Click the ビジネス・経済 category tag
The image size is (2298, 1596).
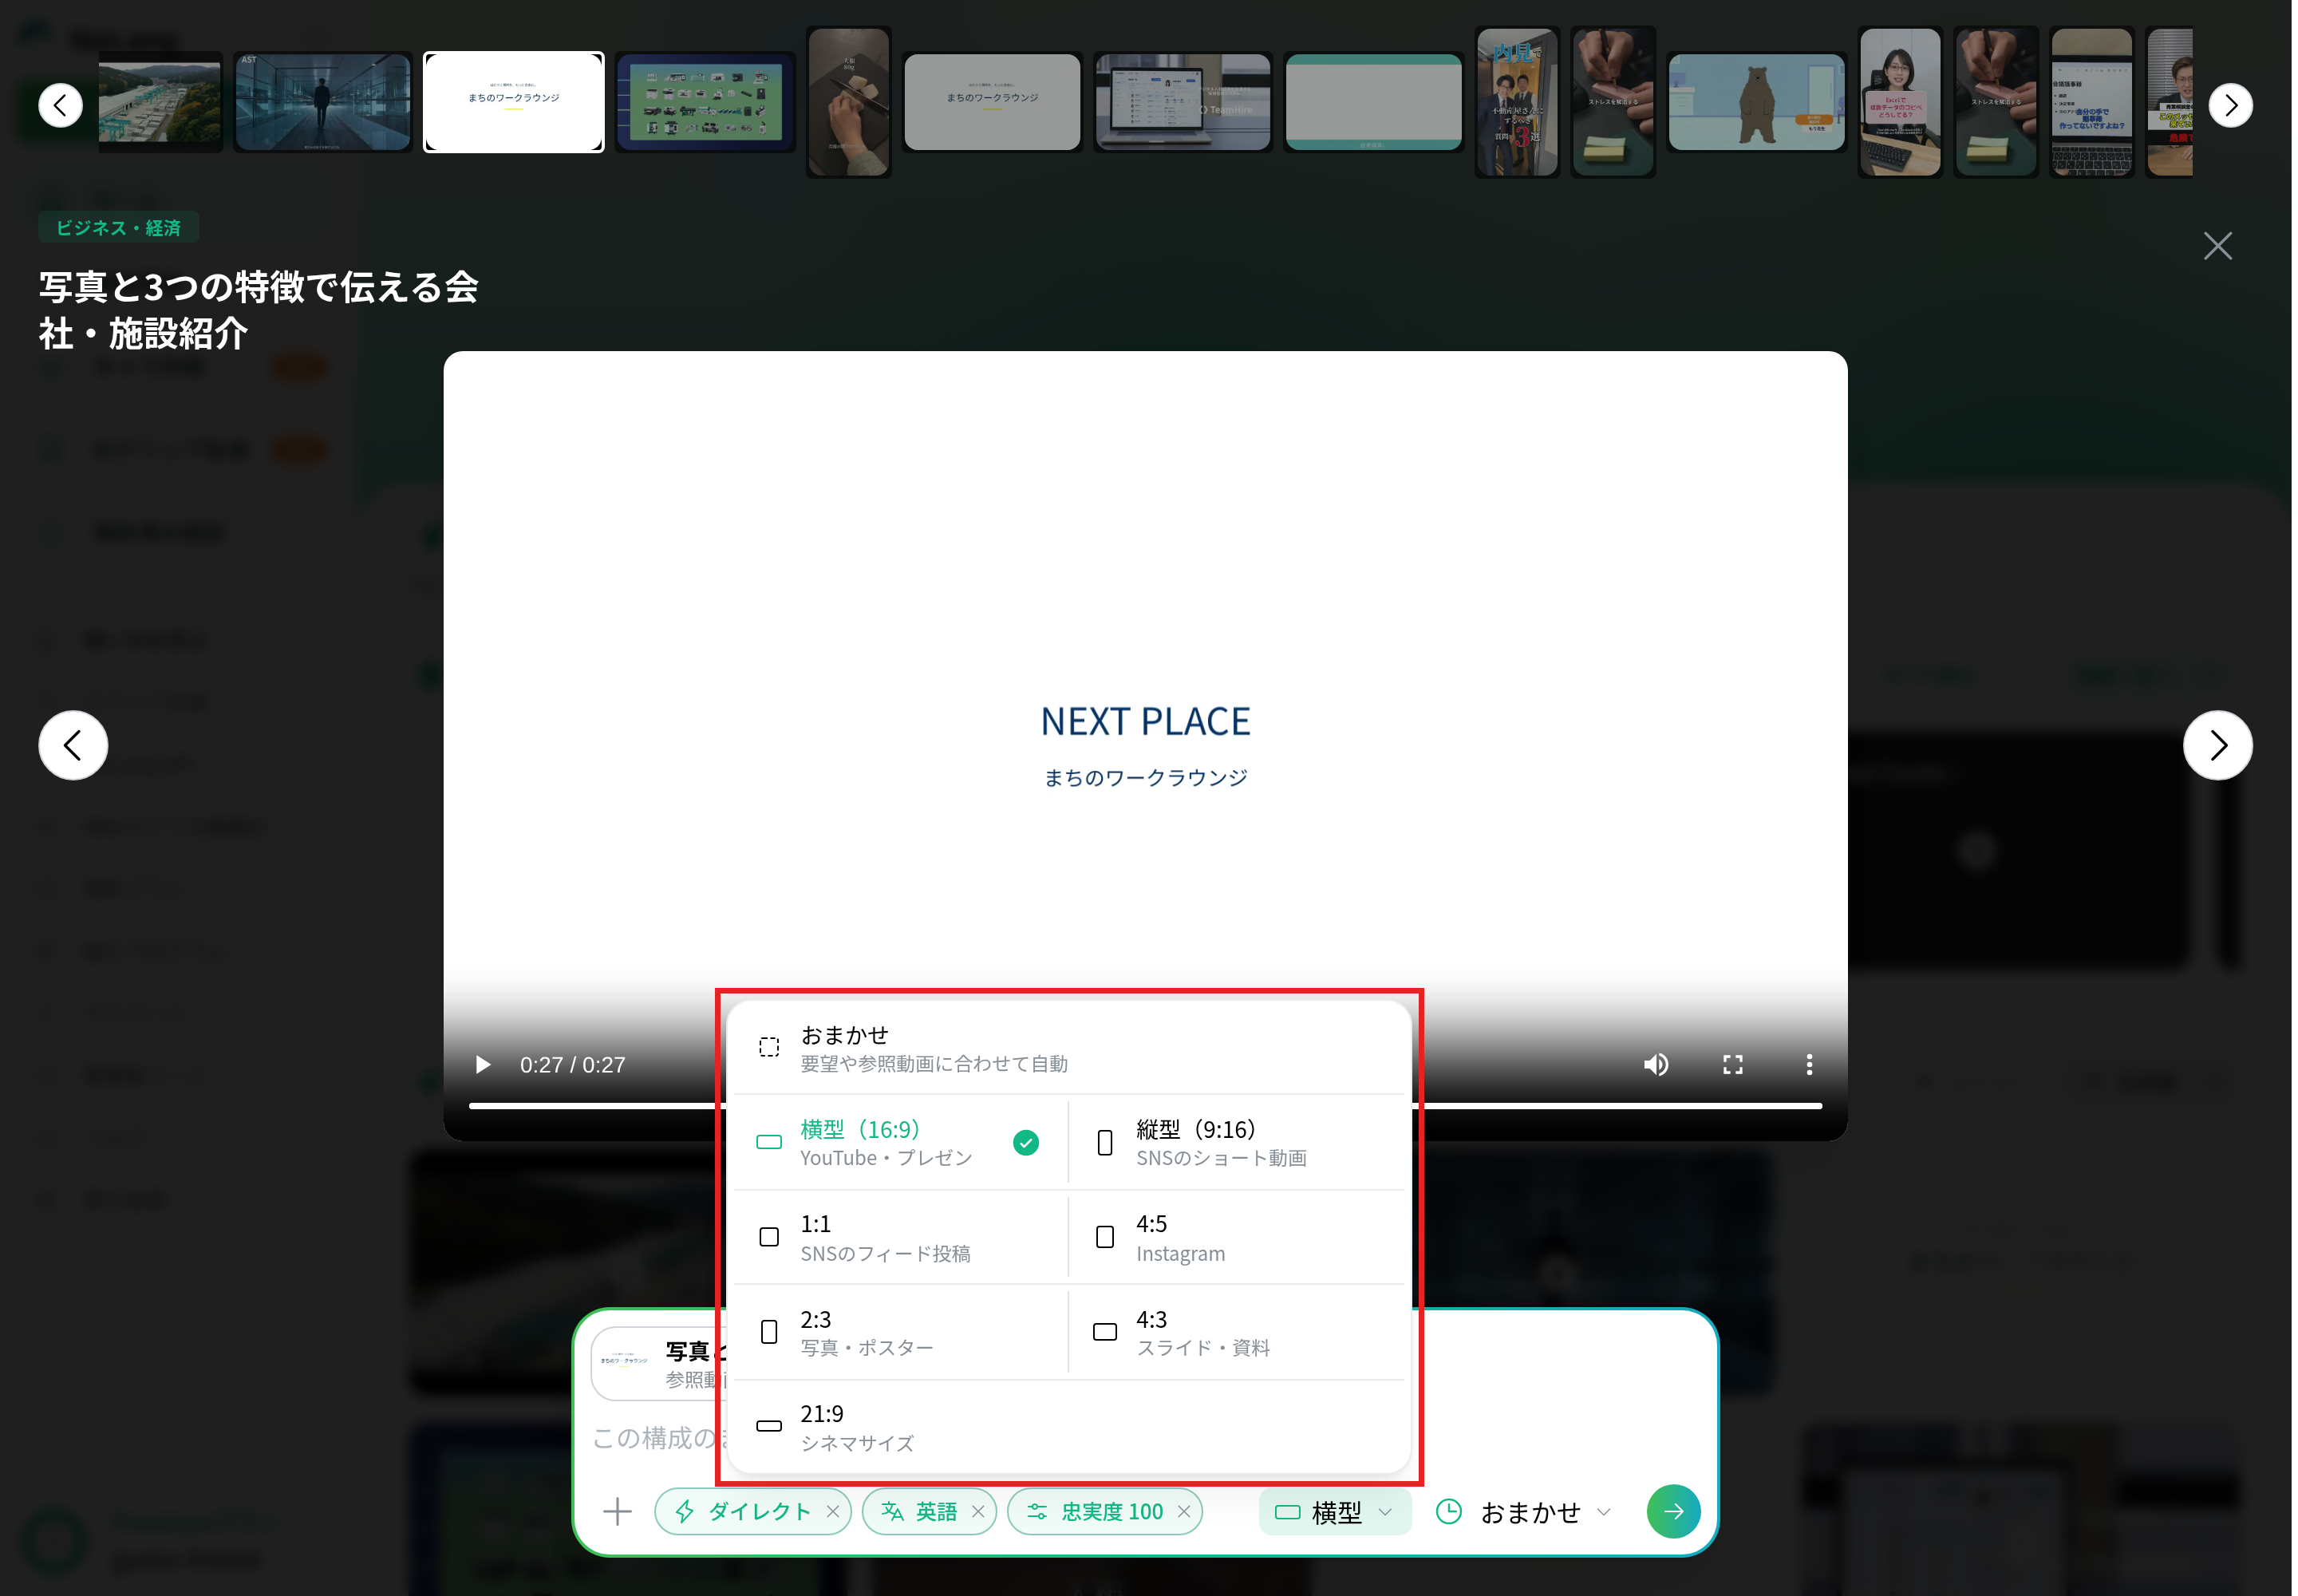[118, 228]
